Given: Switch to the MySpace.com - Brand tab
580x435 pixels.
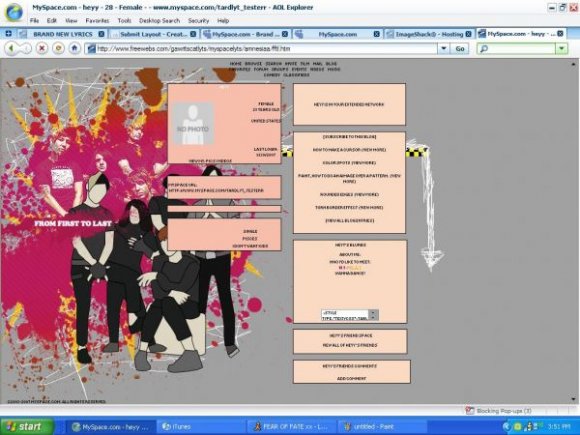Looking at the screenshot, I should [x=246, y=34].
